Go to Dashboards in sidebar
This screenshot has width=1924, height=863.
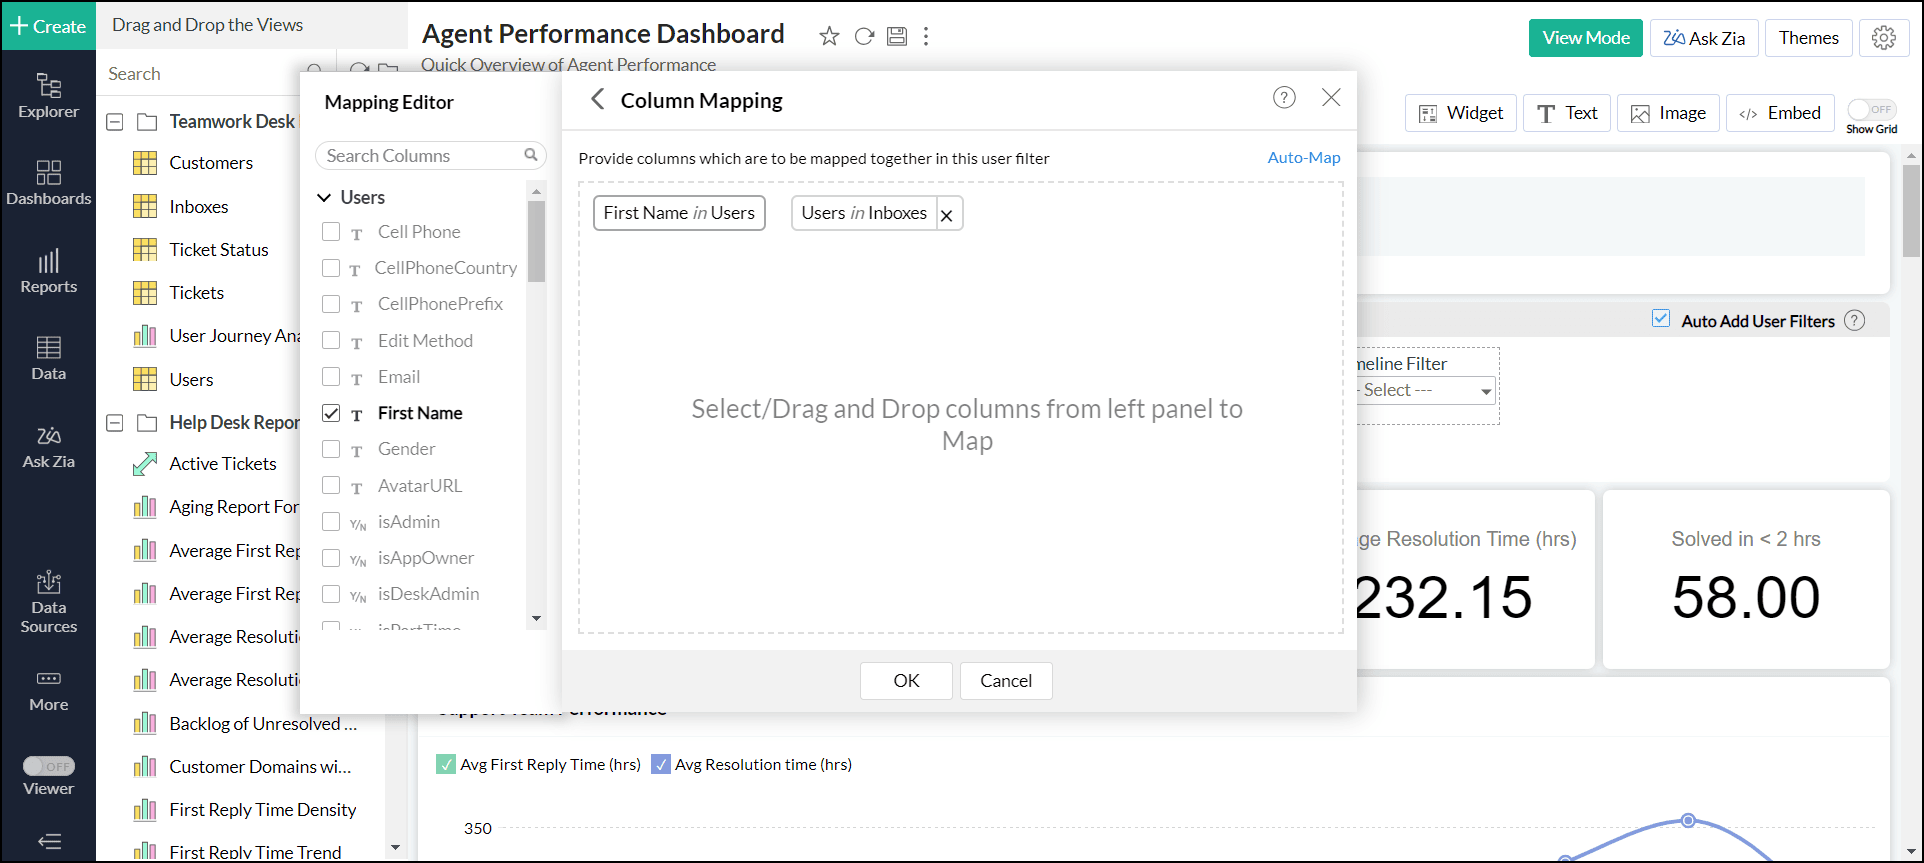pyautogui.click(x=48, y=183)
